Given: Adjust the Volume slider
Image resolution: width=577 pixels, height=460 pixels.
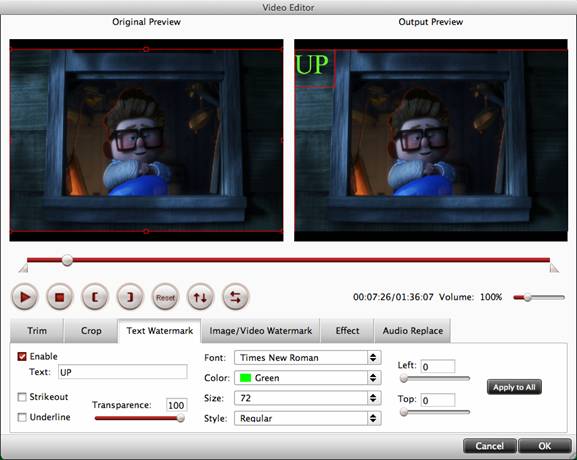Looking at the screenshot, I should [x=539, y=297].
